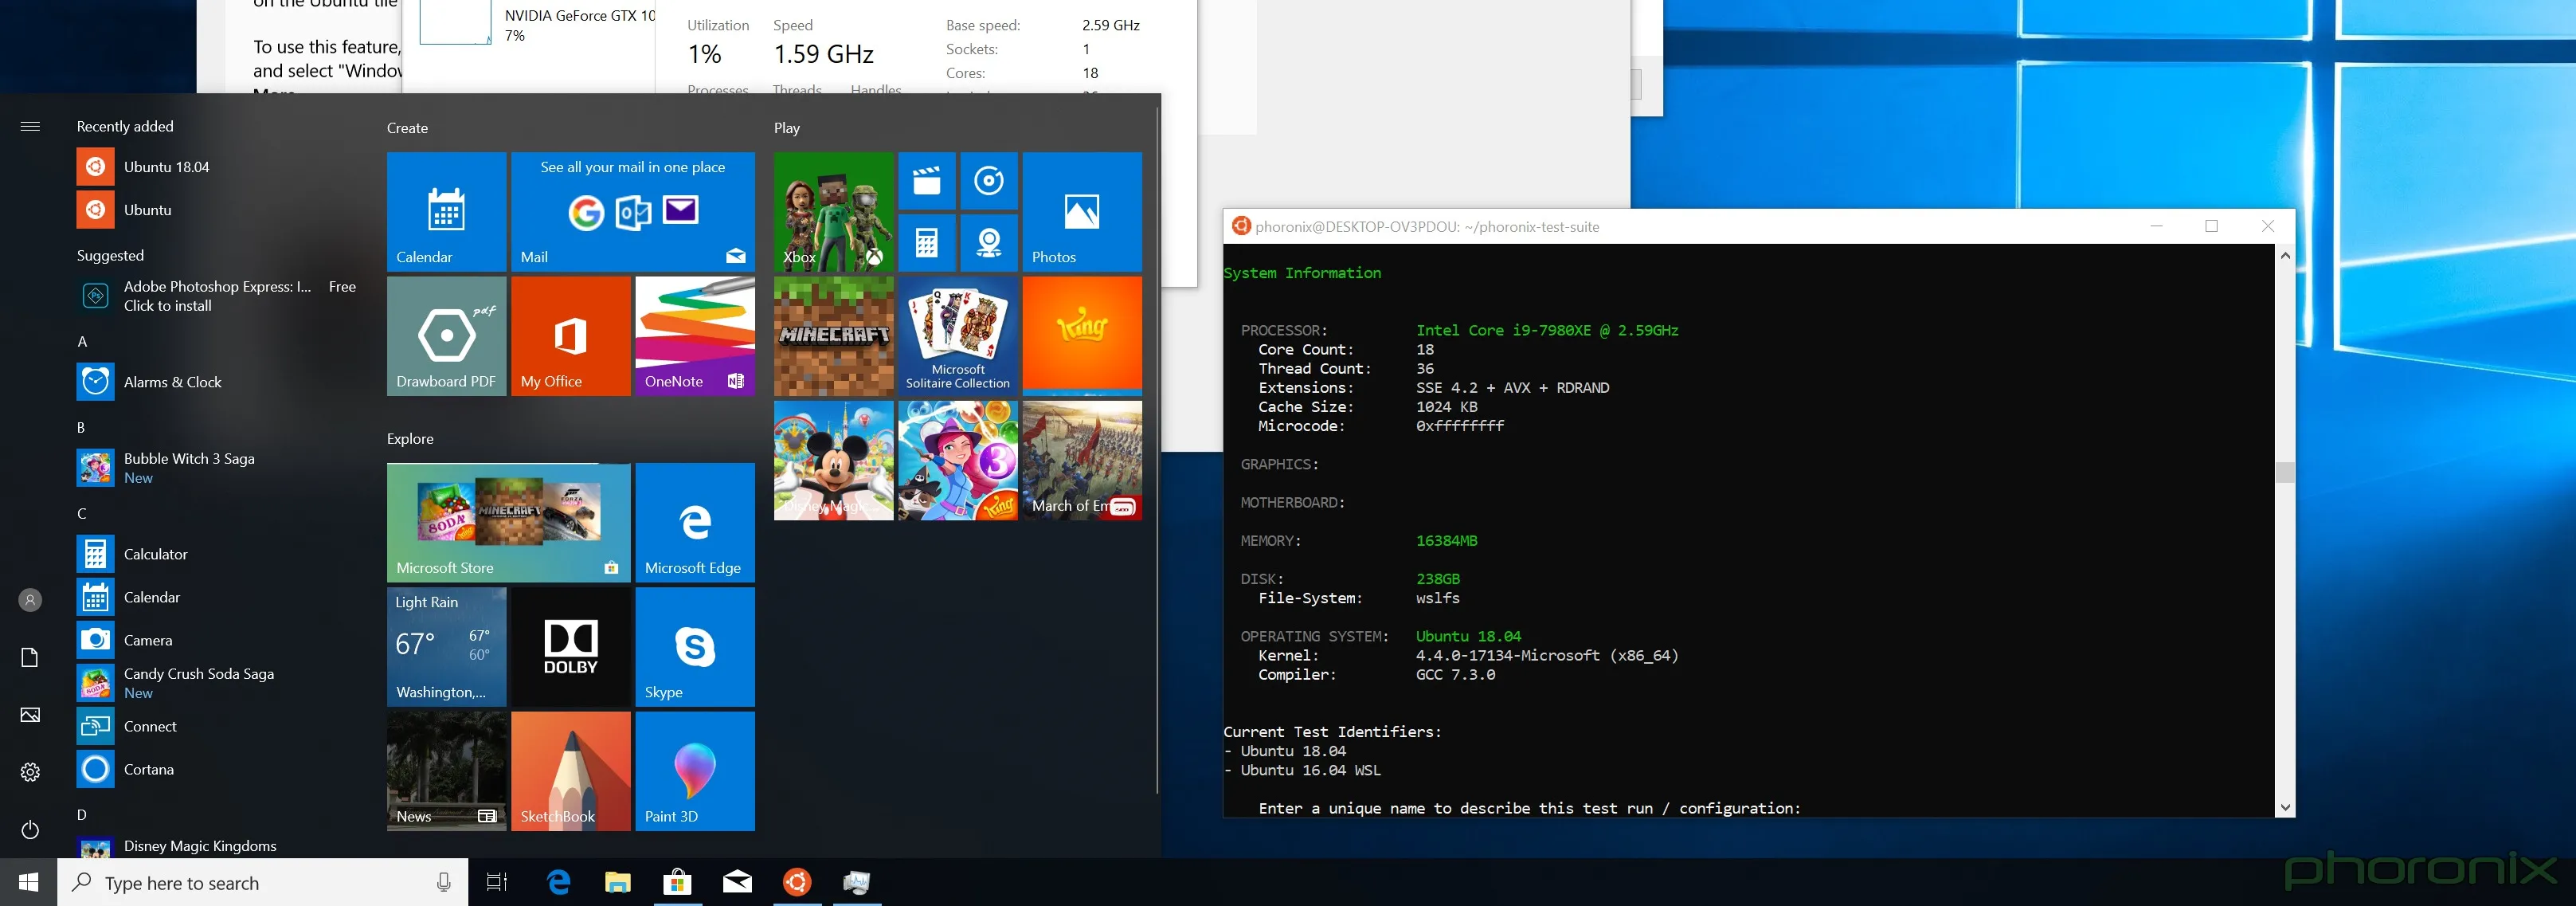Open the Microsoft Store tile
Screen dimensions: 2576x906
509,522
